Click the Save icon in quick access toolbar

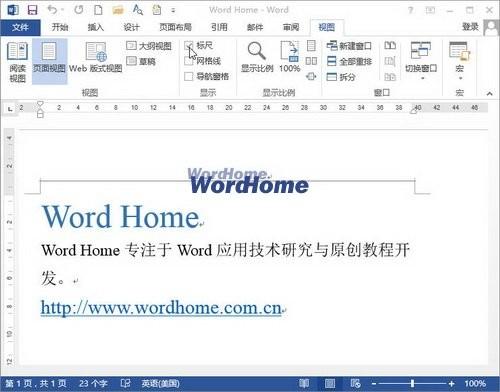coord(32,10)
